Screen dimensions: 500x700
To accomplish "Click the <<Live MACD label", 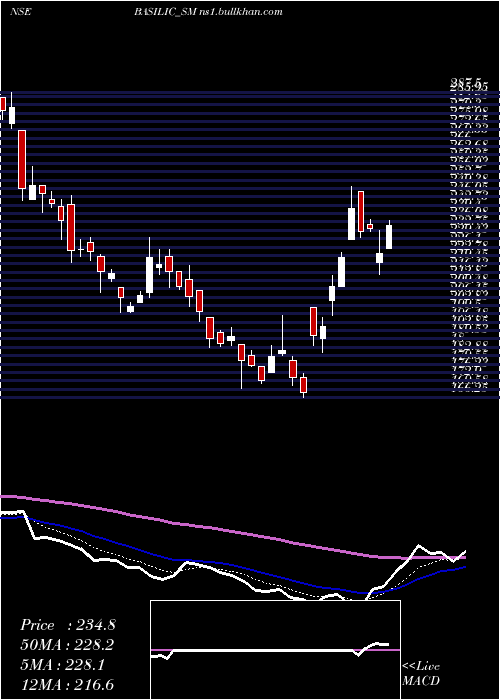I will 421,674.
